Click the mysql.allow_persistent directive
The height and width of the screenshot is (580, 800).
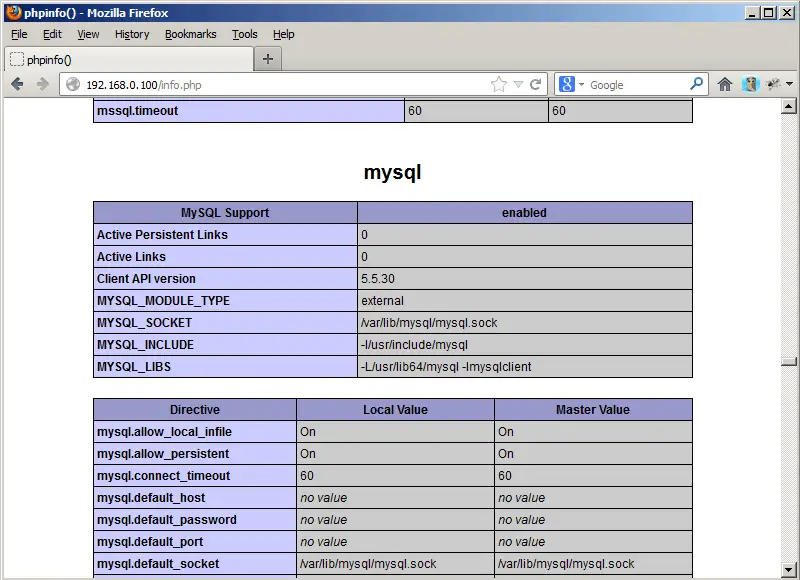(x=163, y=453)
